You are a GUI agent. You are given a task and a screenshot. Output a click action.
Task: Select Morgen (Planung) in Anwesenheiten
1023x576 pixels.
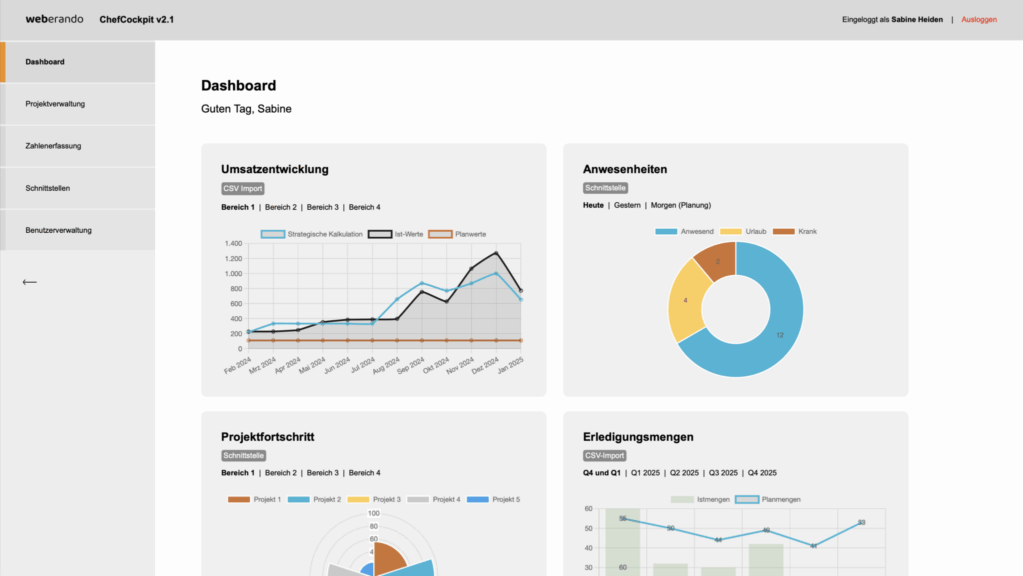coord(681,205)
